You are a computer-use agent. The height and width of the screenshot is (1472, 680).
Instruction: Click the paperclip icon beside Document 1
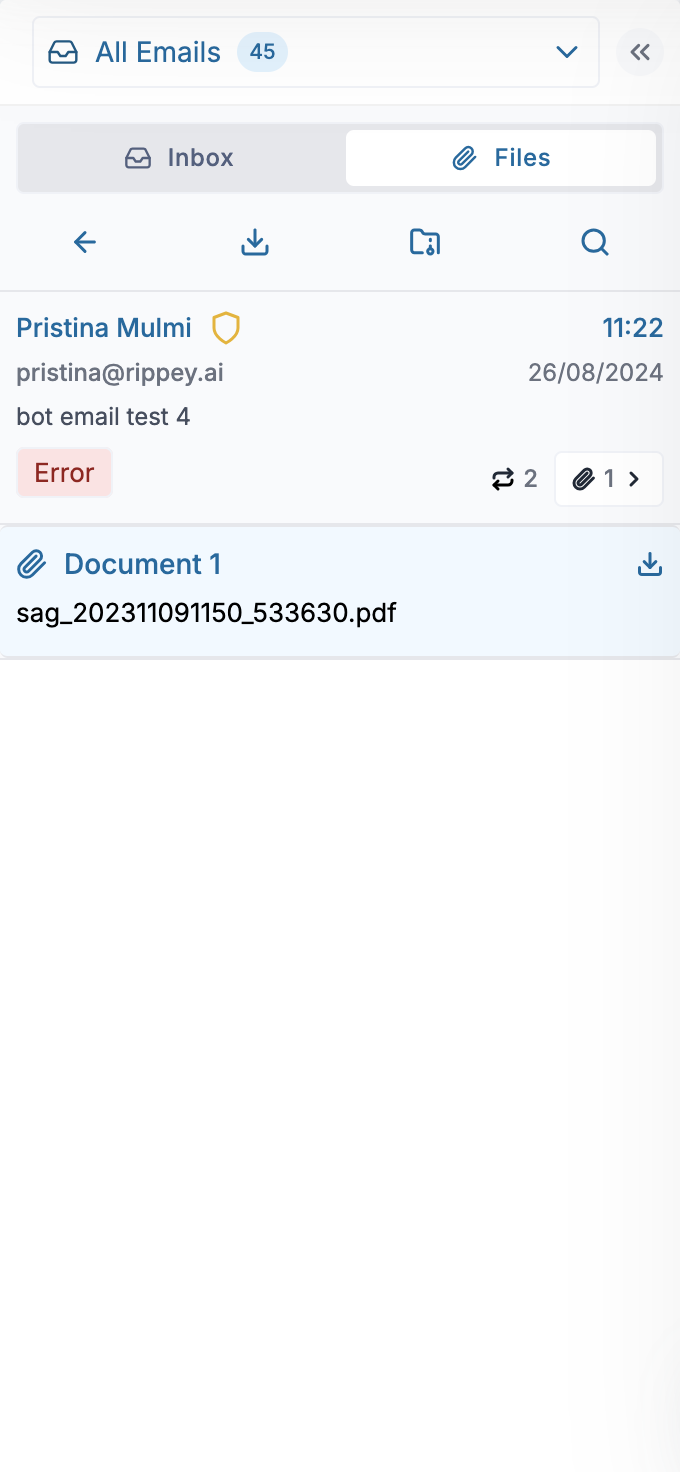32,565
